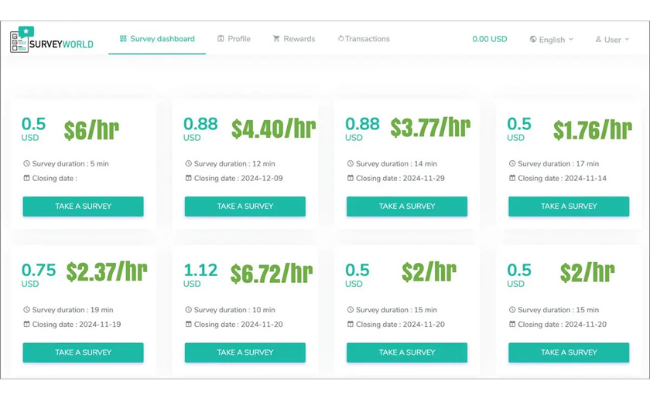Take the 12 min survey
Image resolution: width=650 pixels, height=400 pixels.
pos(245,206)
